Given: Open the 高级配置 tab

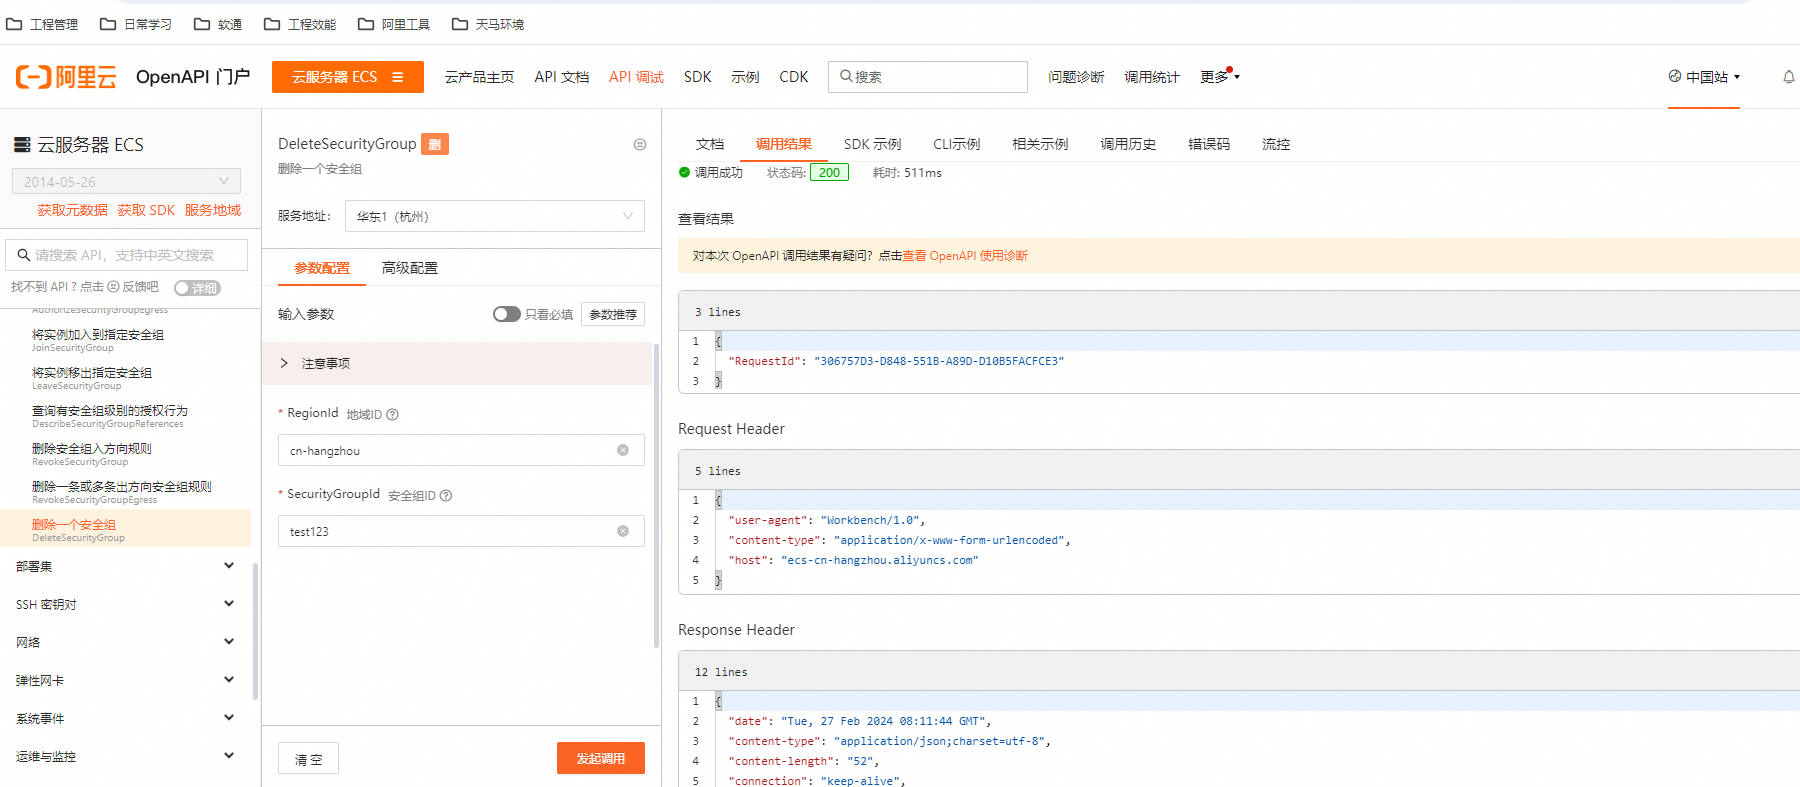Looking at the screenshot, I should (410, 268).
